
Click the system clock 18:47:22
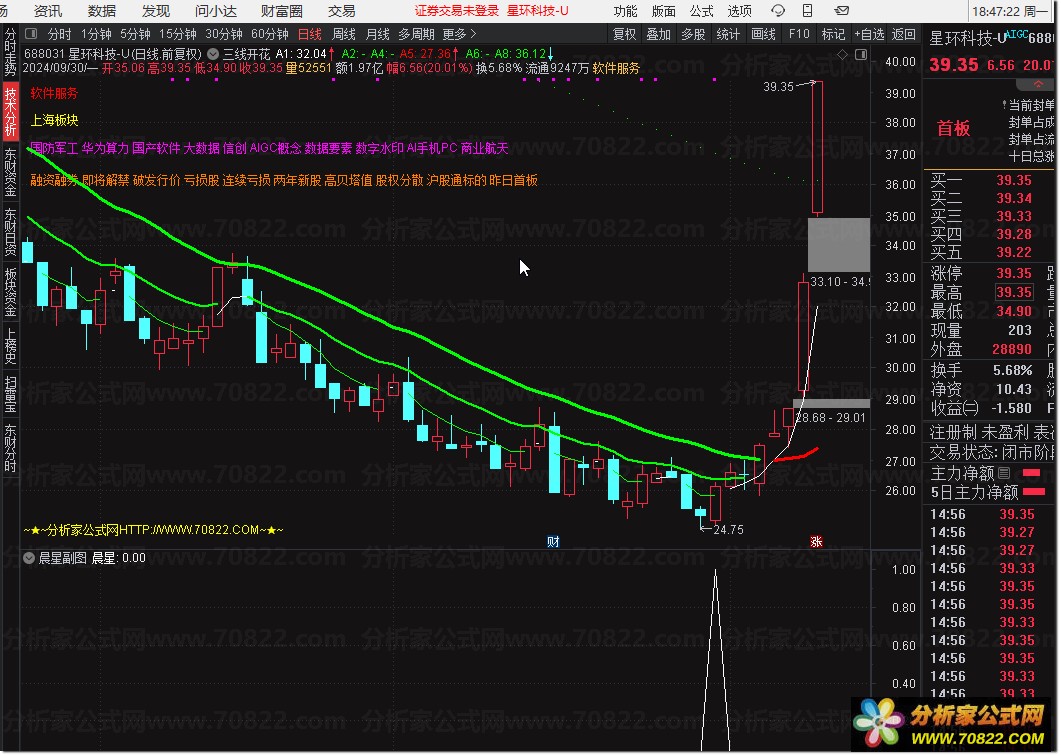click(x=996, y=12)
